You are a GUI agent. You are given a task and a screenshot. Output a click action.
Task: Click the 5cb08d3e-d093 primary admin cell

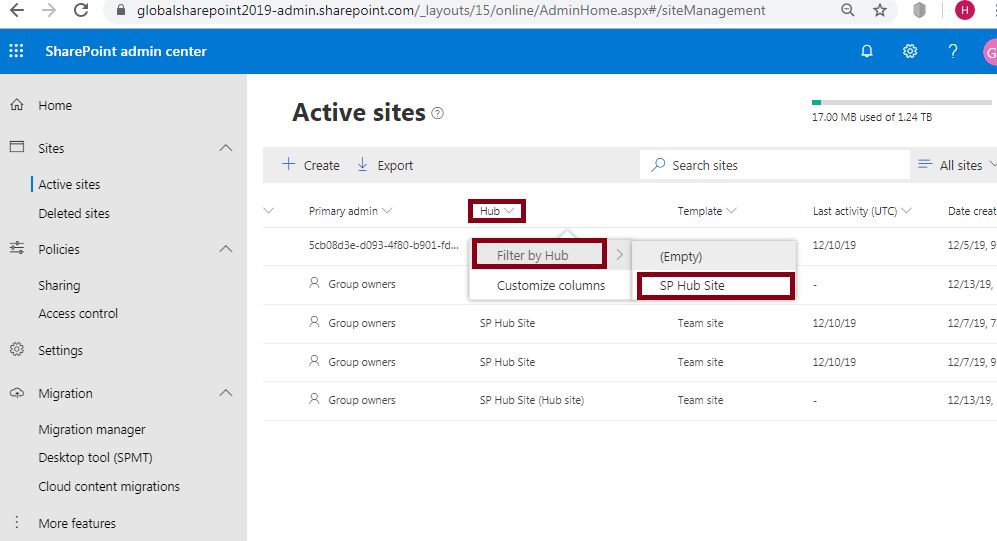(383, 245)
